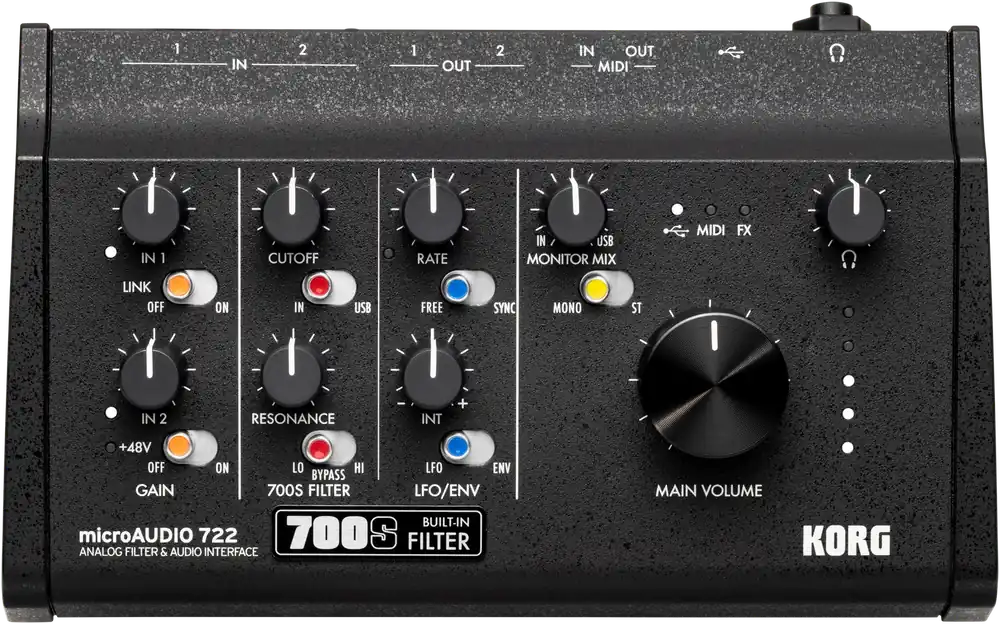Click the IN 1 gain knob
The image size is (1000, 624).
coord(151,212)
